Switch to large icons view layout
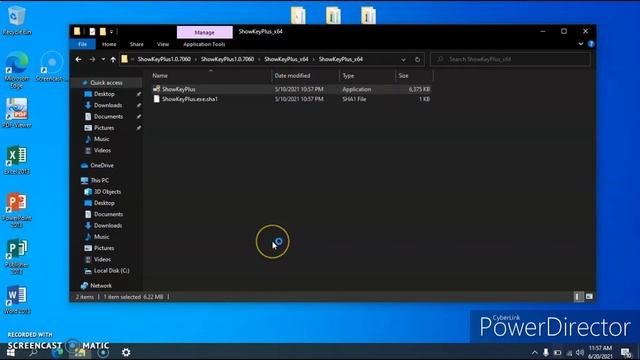 [x=589, y=297]
